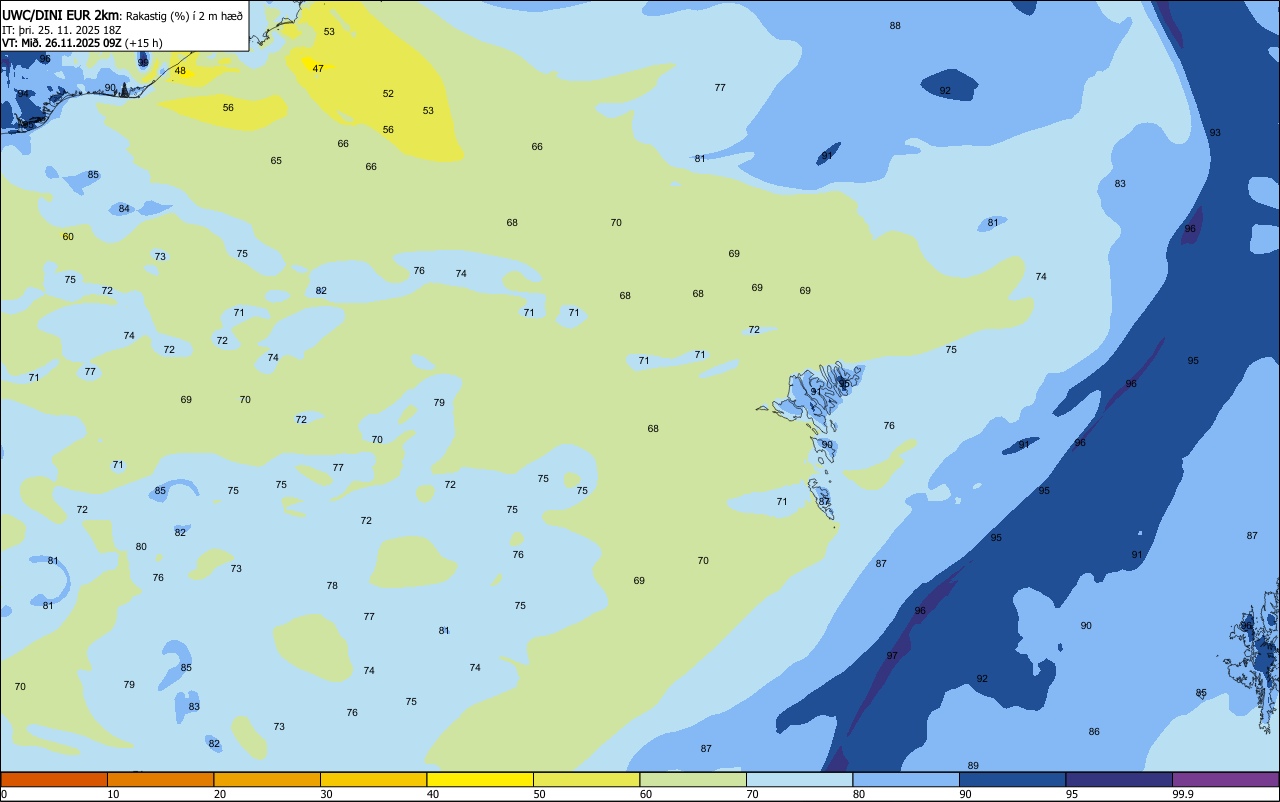
Task: Select the bright yellow 40–50 legend swatch
Action: pos(480,779)
